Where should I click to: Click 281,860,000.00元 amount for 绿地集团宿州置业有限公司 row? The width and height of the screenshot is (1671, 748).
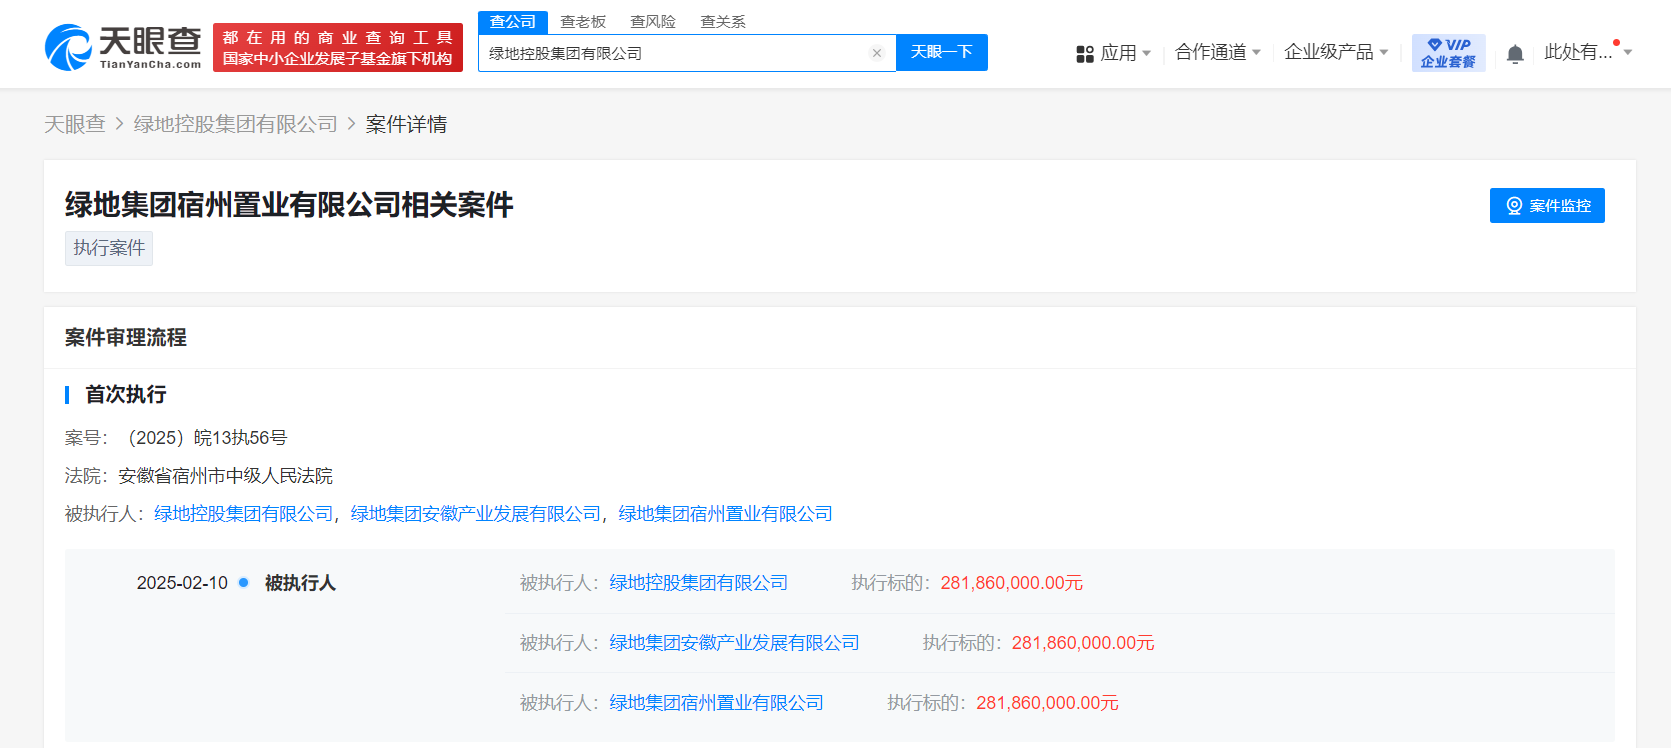[x=1048, y=703]
